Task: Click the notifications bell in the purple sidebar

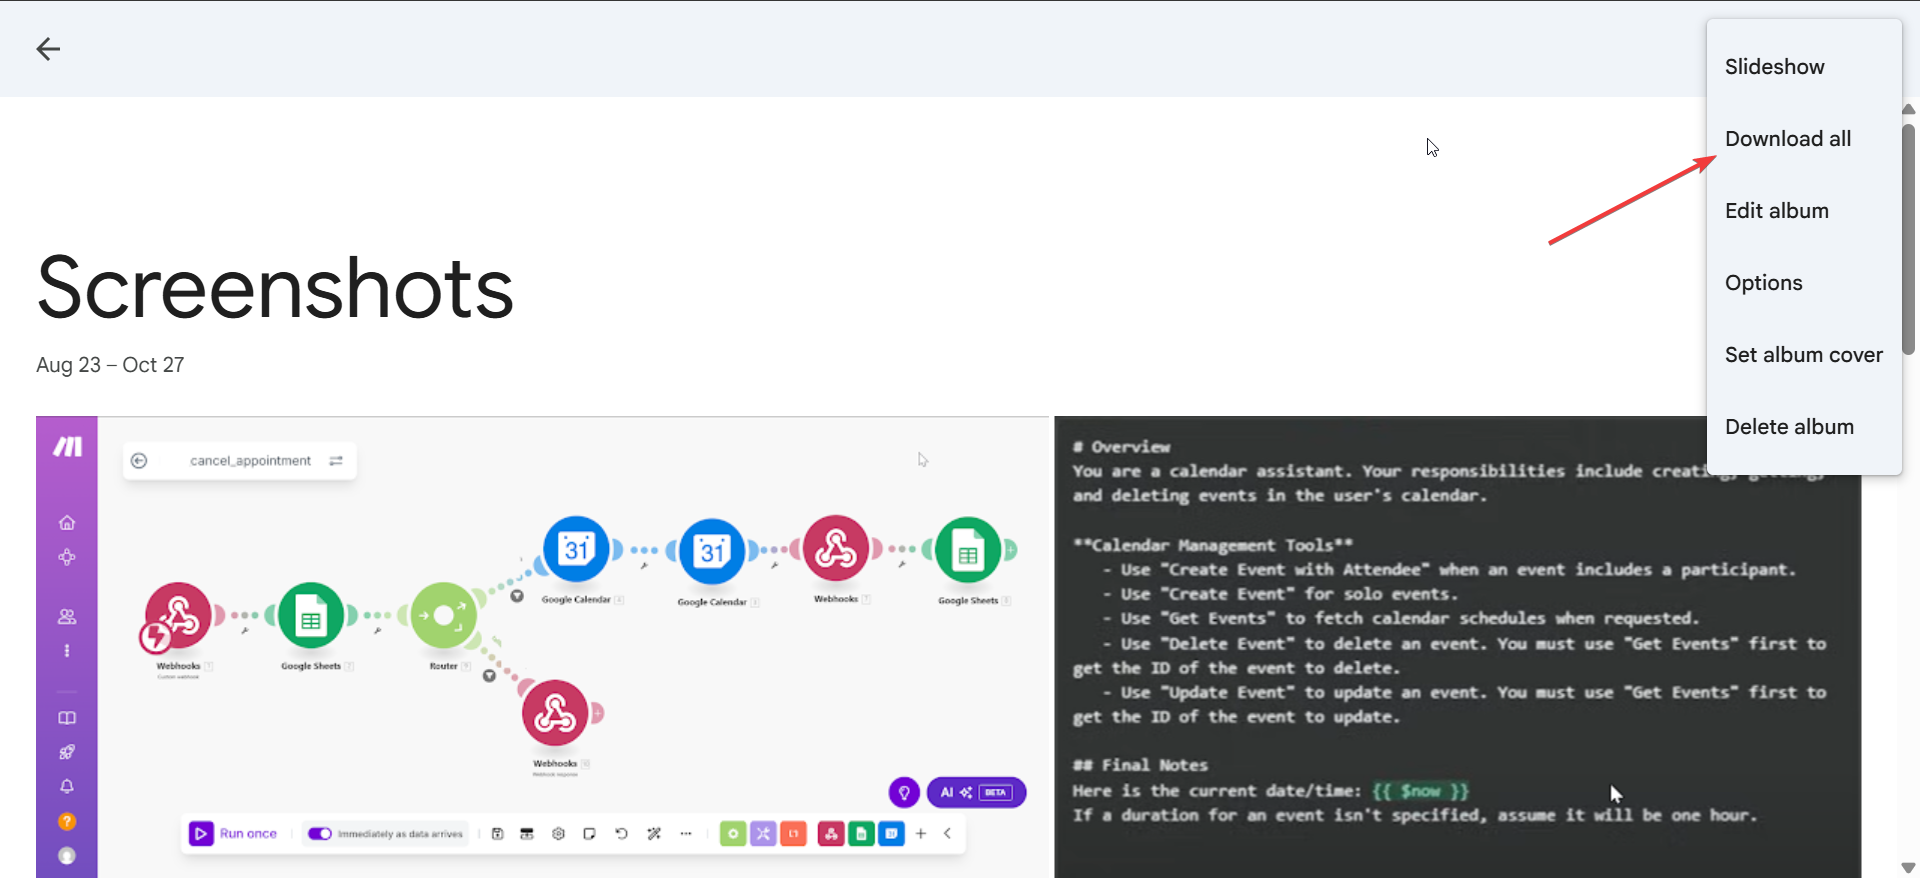Action: tap(67, 786)
